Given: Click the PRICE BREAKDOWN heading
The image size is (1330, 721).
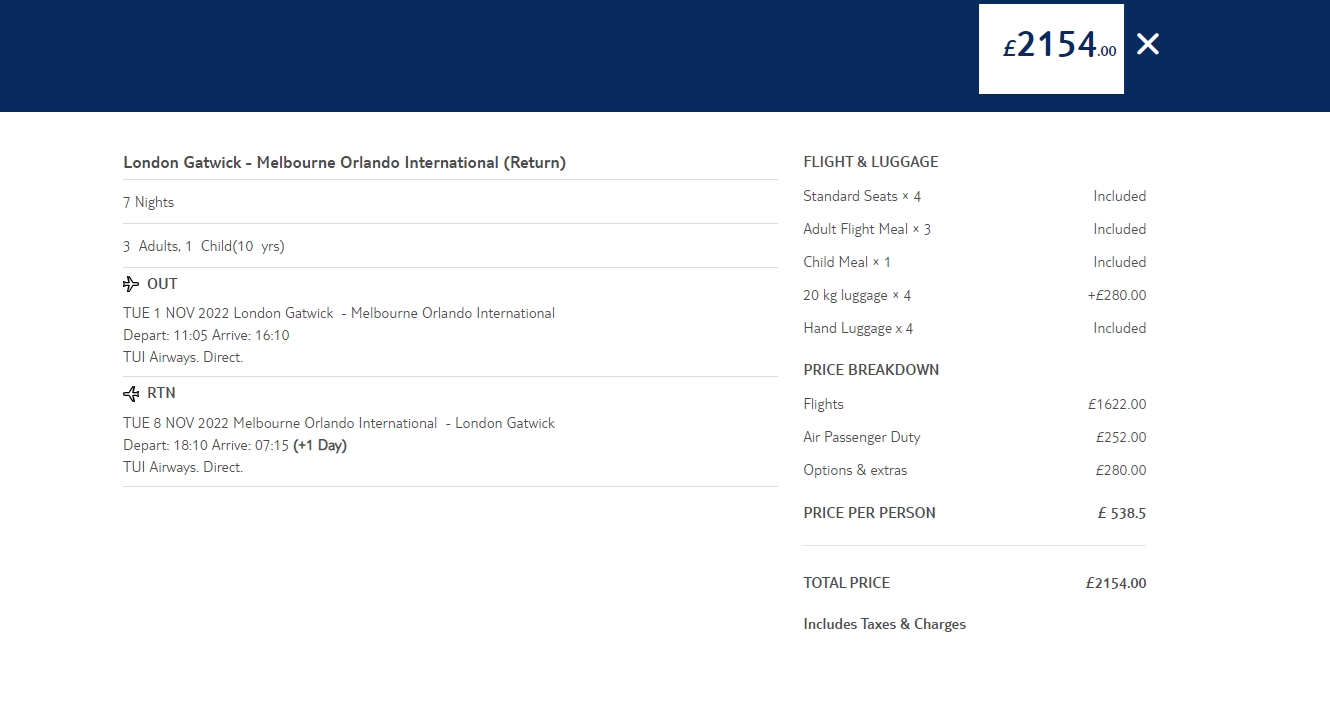Looking at the screenshot, I should pyautogui.click(x=871, y=370).
